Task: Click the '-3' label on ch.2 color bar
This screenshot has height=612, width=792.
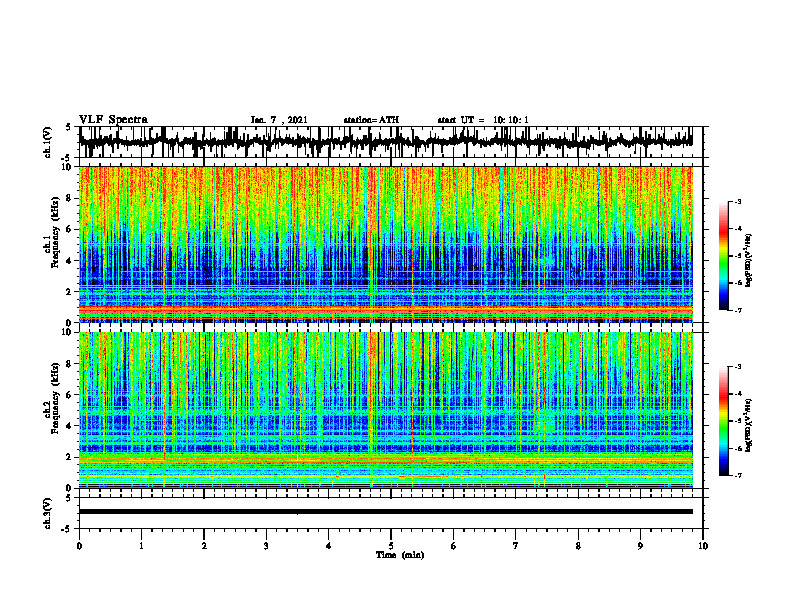Action: click(738, 367)
